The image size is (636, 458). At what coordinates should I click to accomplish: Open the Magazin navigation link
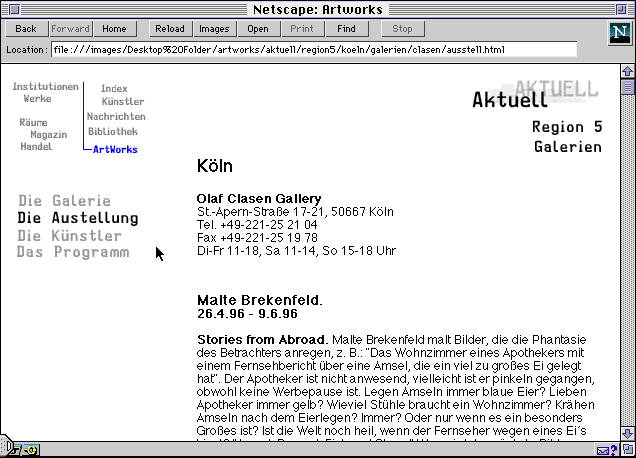tap(49, 135)
